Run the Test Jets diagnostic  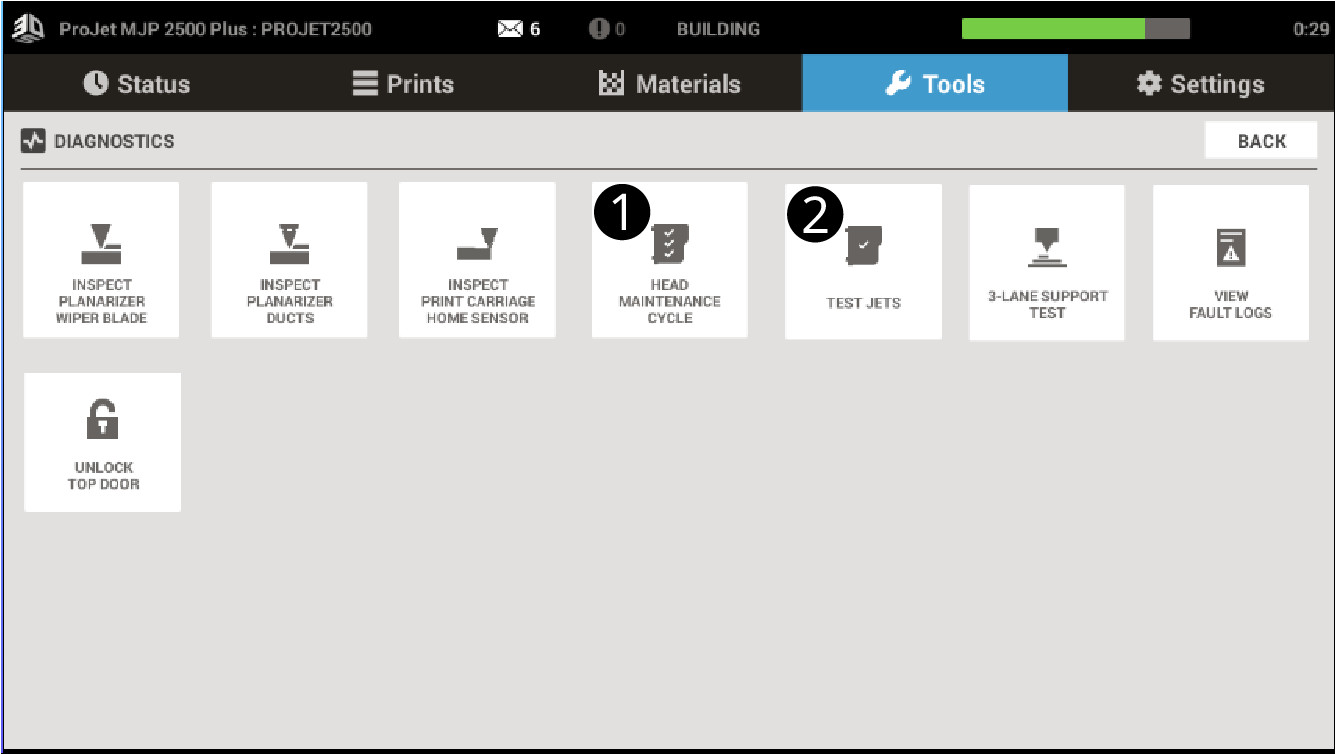tap(863, 262)
